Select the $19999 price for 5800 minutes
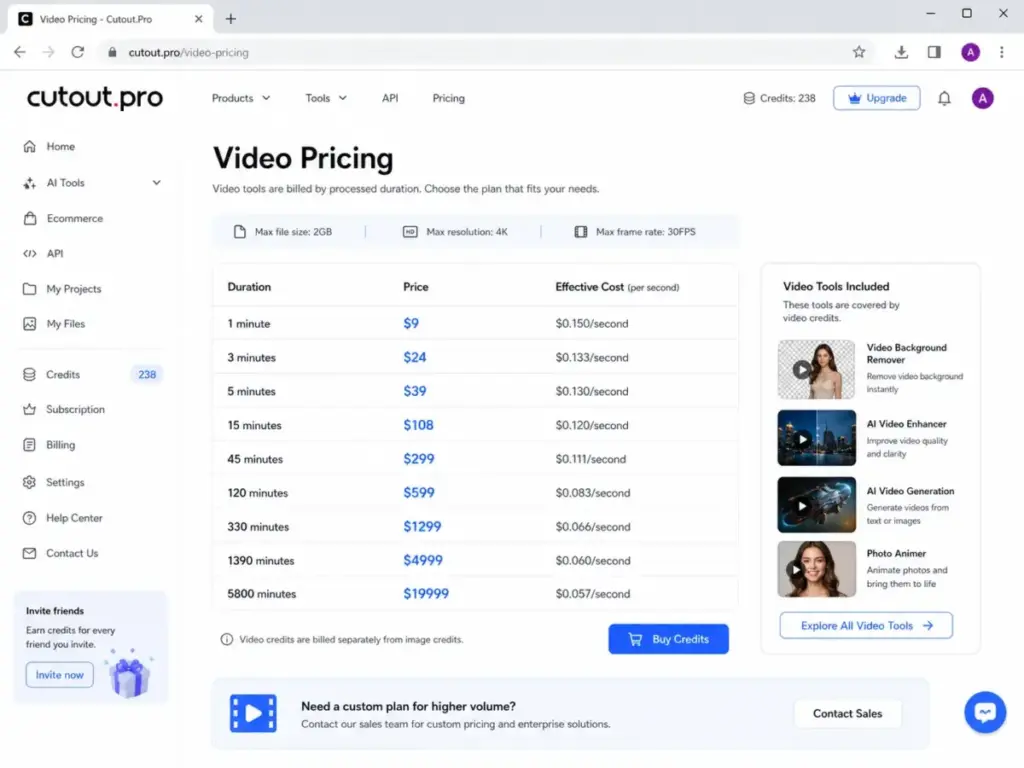 [x=426, y=594]
